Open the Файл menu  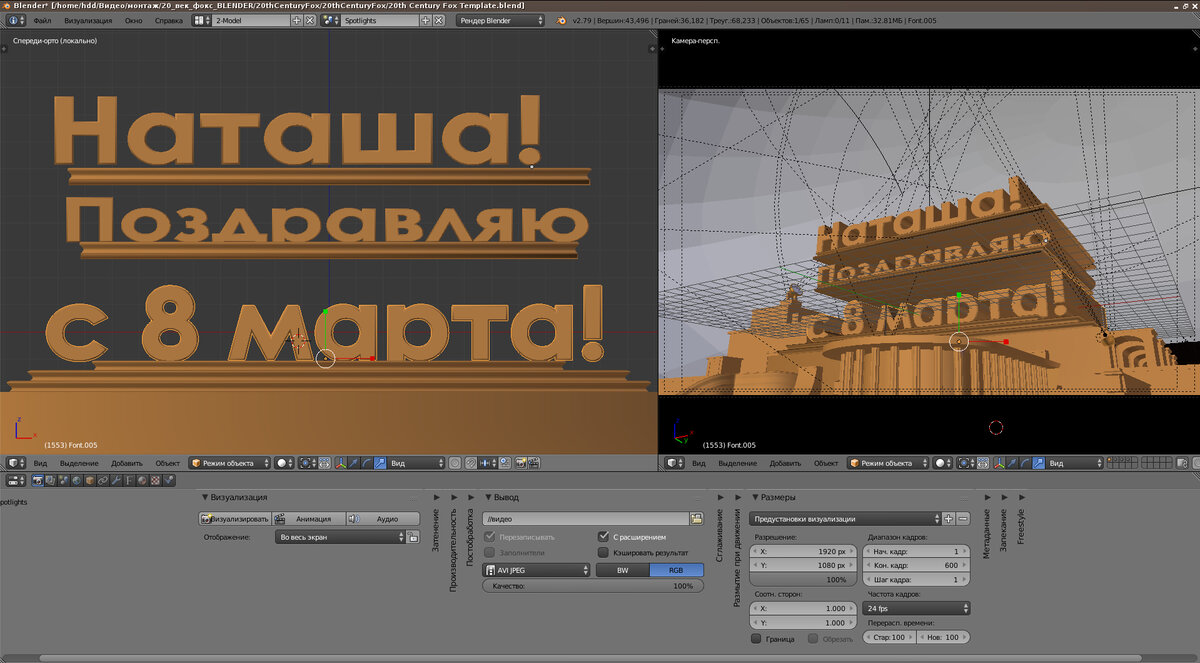click(42, 20)
